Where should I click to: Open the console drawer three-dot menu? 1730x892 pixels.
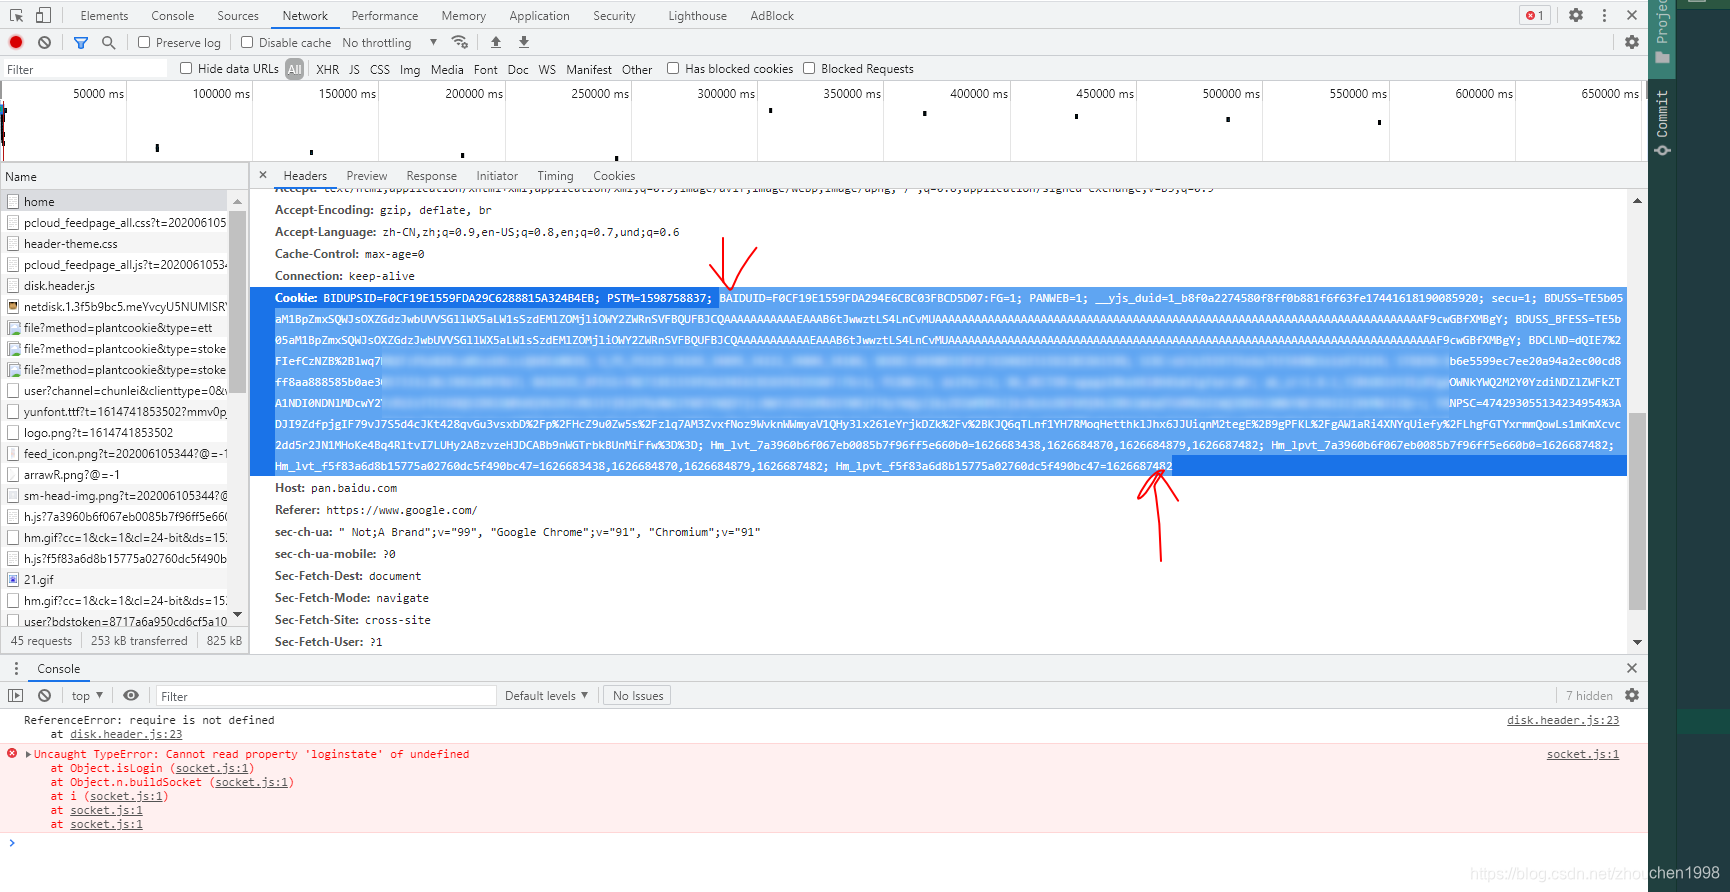click(16, 668)
